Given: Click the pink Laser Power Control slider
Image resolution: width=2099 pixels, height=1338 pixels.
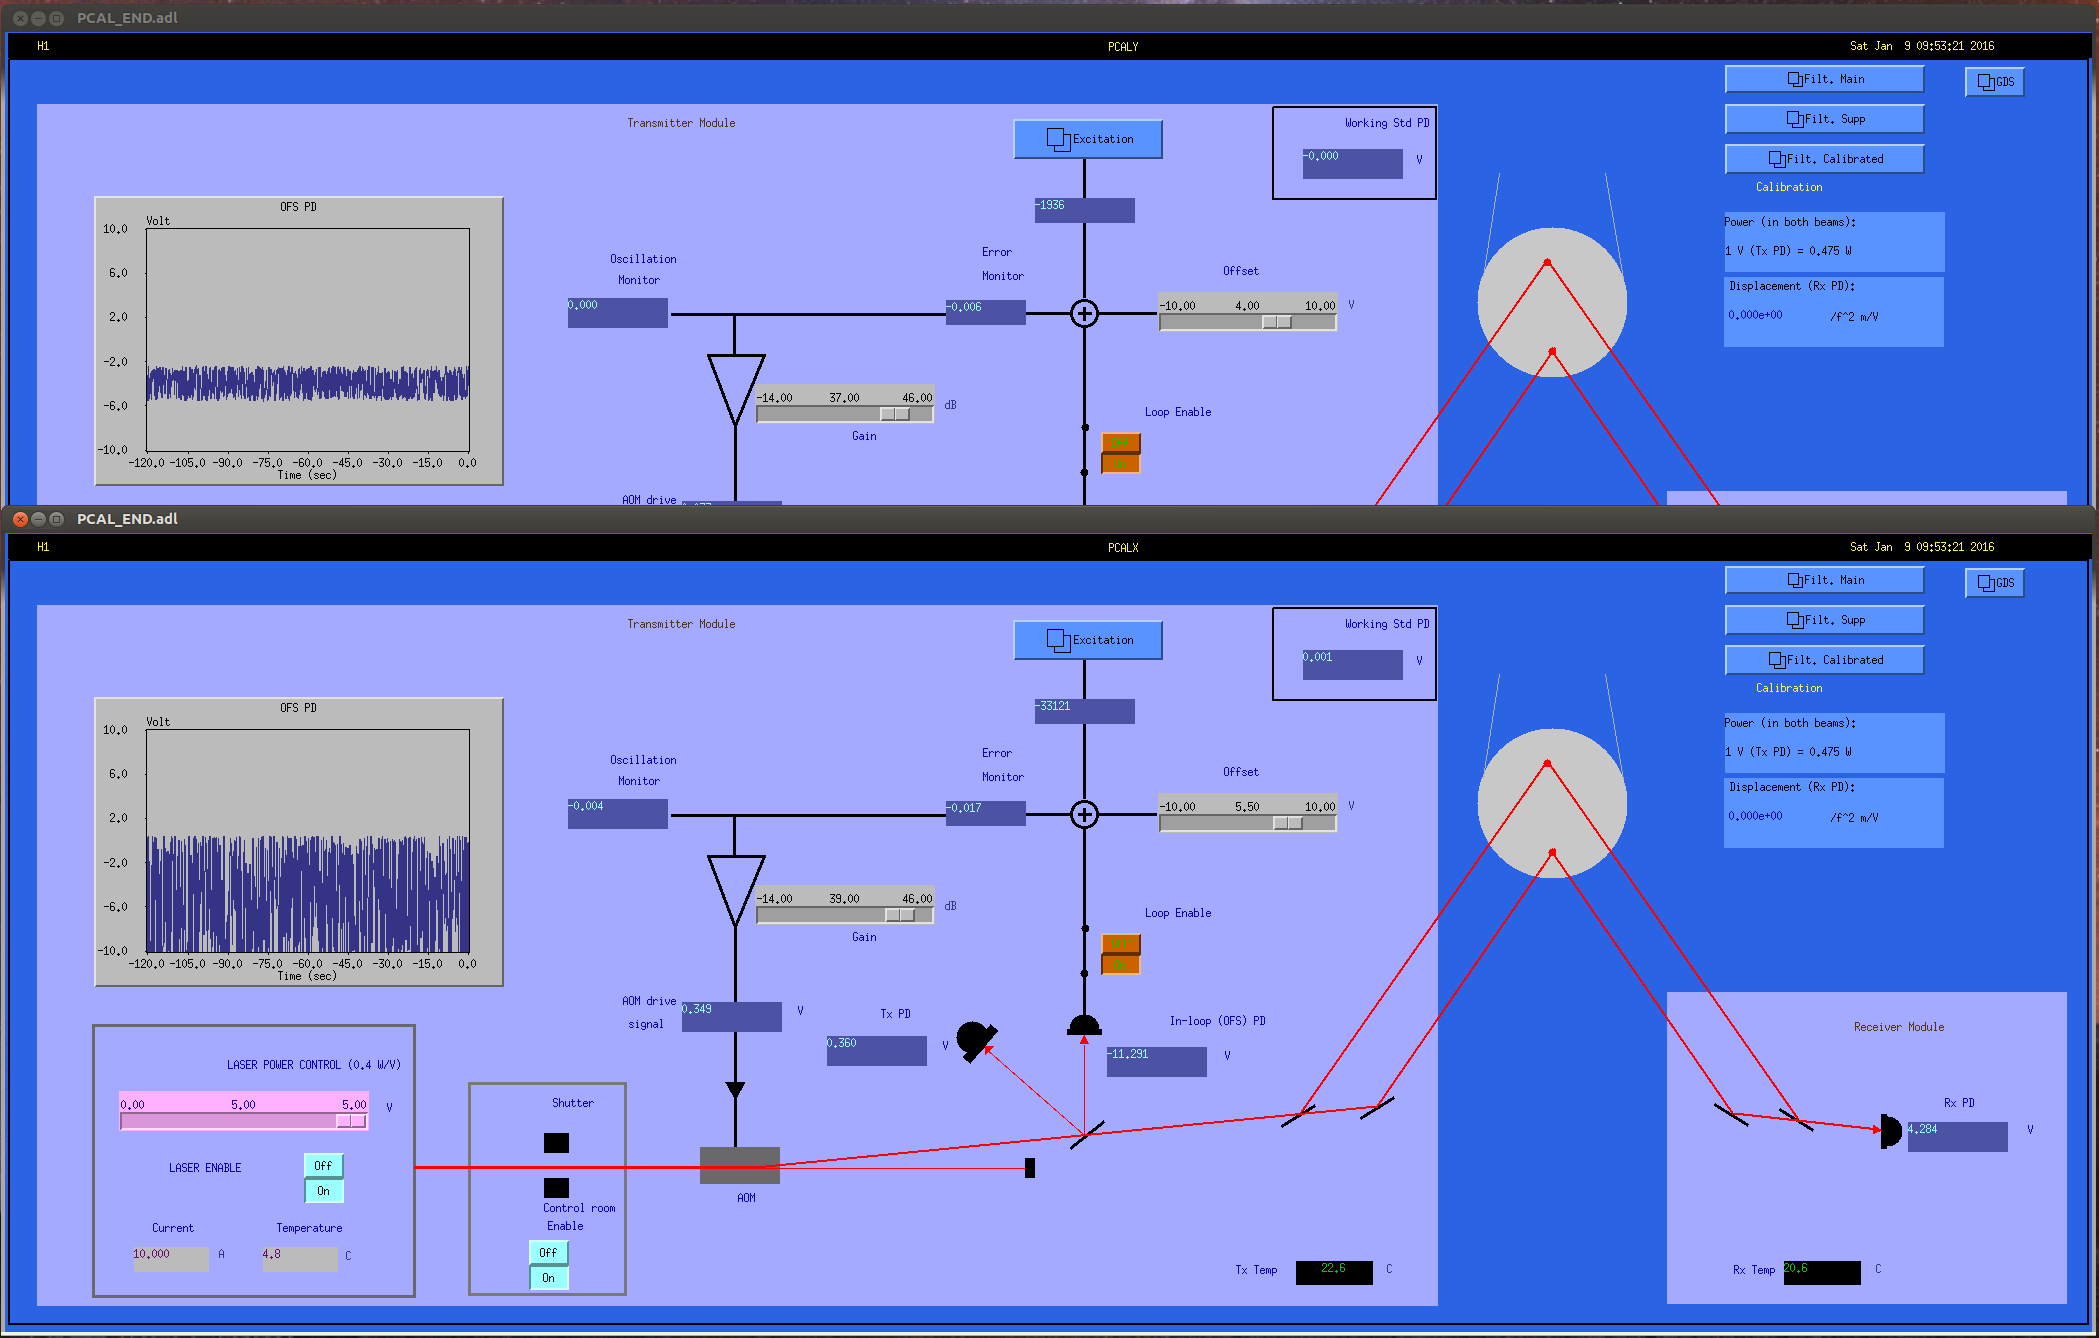Looking at the screenshot, I should coord(243,1121).
